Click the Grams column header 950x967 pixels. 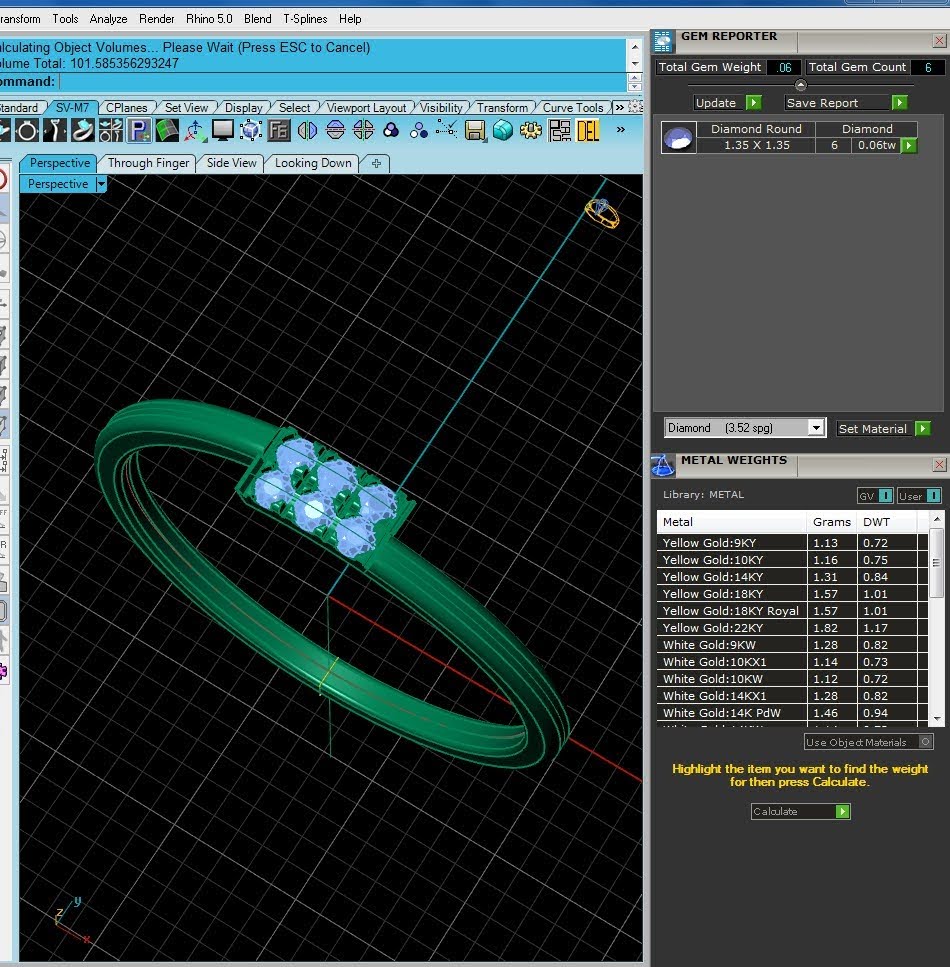point(832,522)
